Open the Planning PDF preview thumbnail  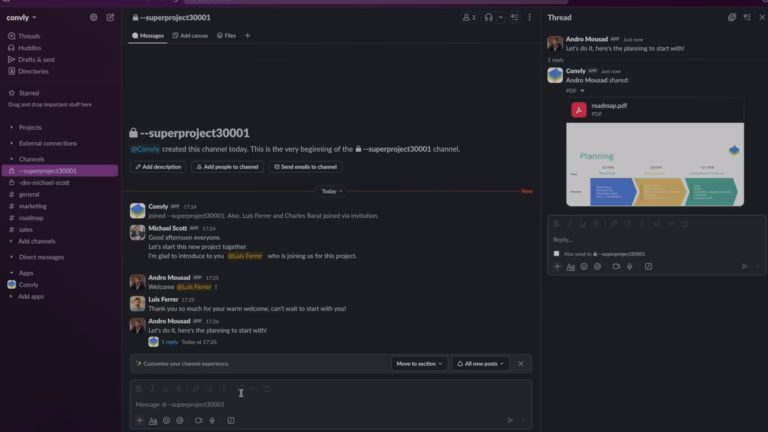(655, 164)
